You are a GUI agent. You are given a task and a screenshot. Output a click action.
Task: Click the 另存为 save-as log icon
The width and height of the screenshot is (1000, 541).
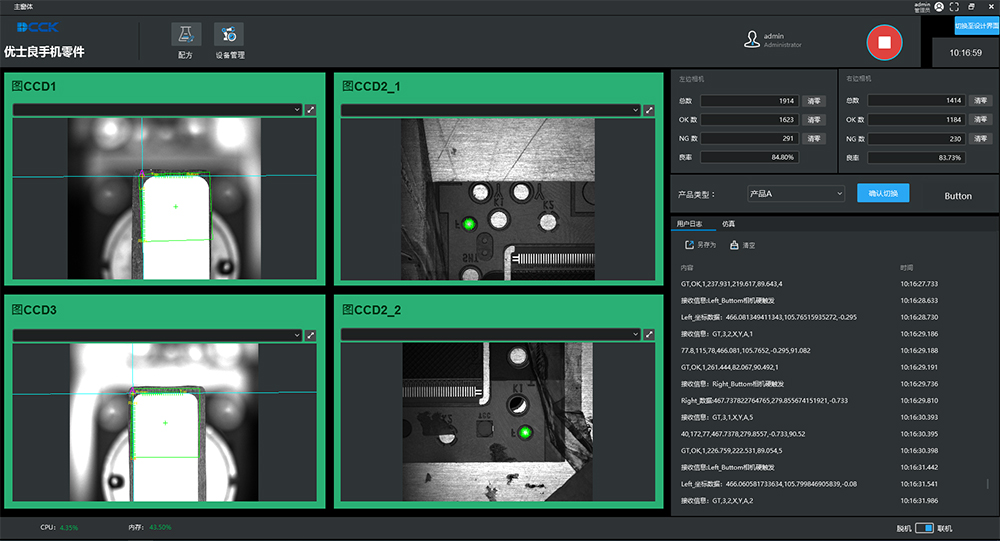[690, 245]
